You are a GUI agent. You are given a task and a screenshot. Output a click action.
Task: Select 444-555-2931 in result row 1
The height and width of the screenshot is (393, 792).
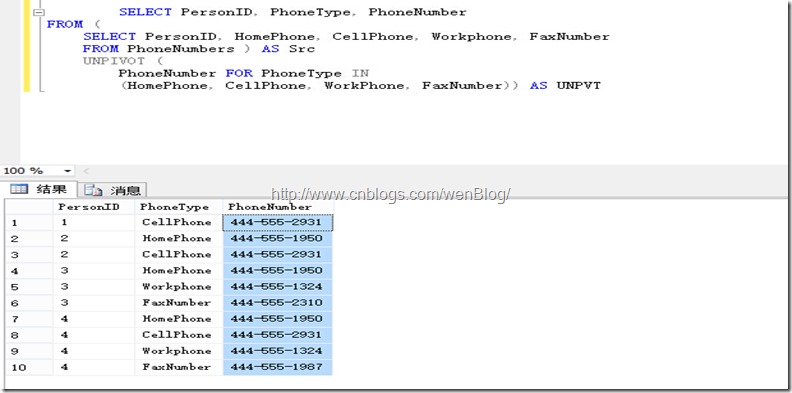click(x=278, y=223)
